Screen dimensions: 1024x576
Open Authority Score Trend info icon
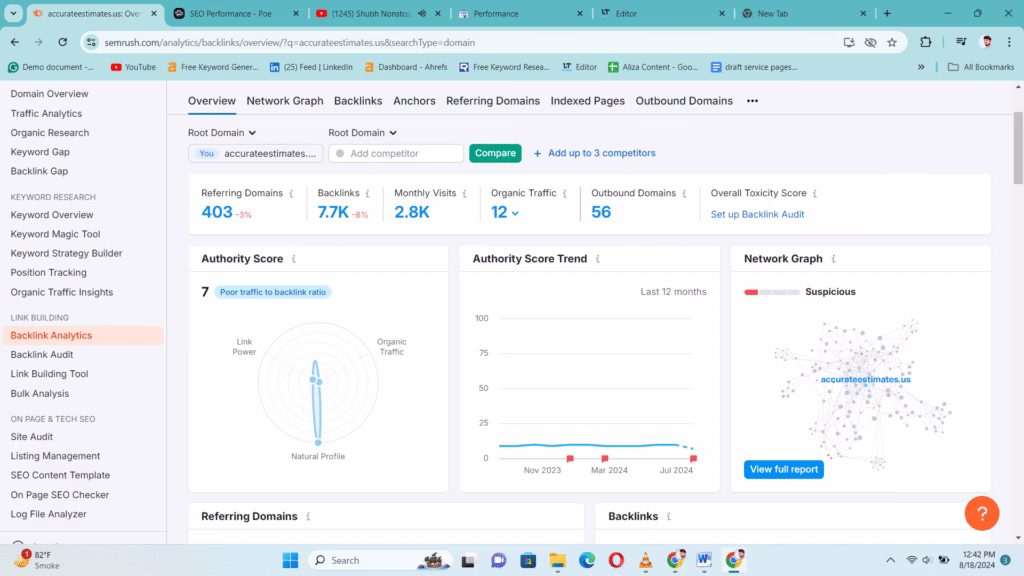(x=598, y=259)
